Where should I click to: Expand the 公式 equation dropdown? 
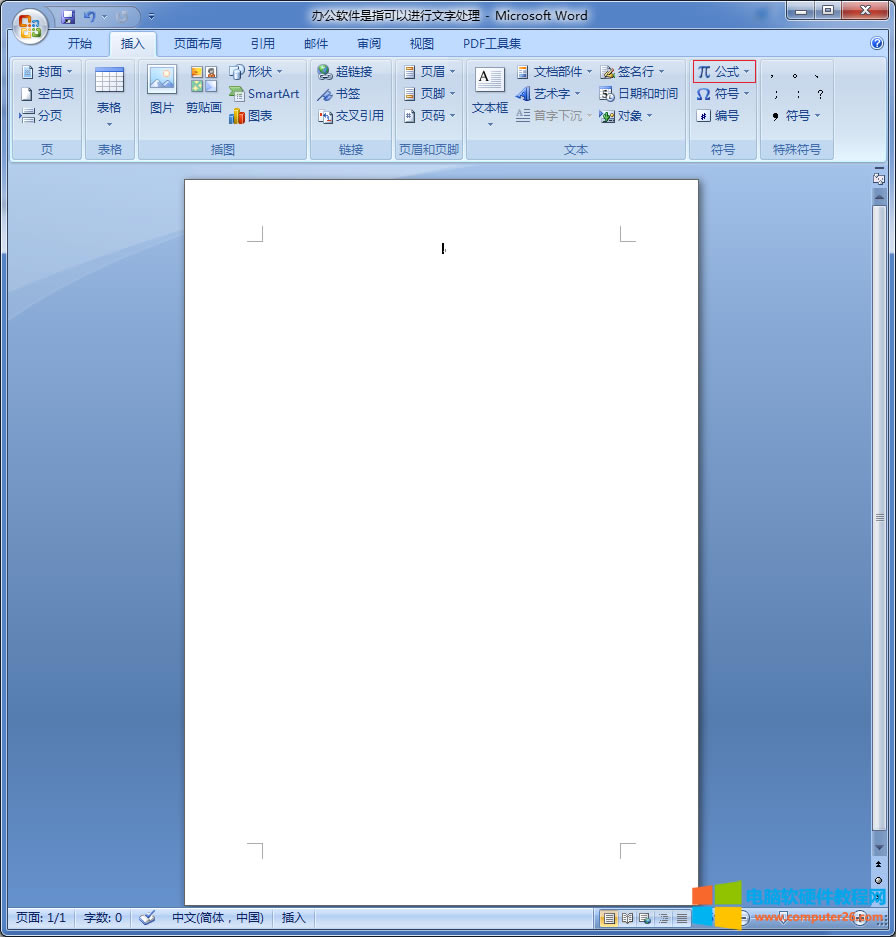[746, 72]
